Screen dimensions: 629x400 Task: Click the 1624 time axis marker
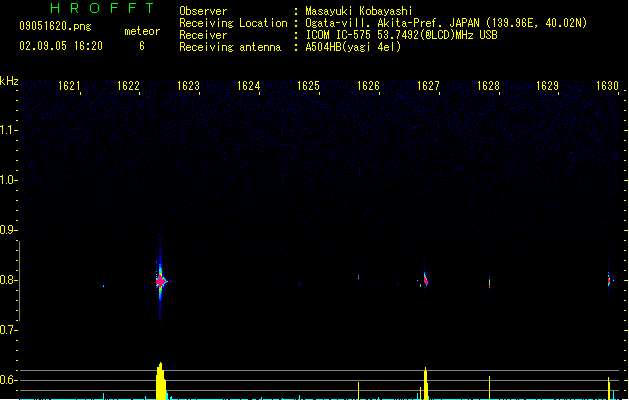tap(248, 86)
